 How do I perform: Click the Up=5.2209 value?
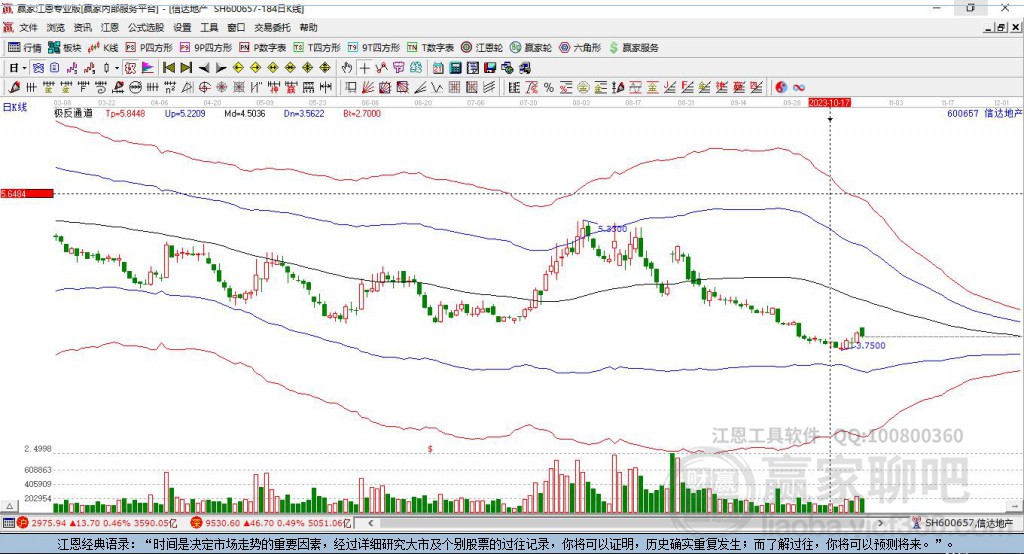(x=185, y=114)
